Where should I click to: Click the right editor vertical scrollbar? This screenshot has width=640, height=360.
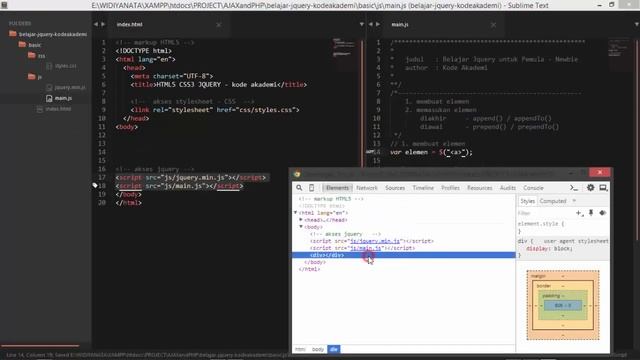[x=637, y=139]
